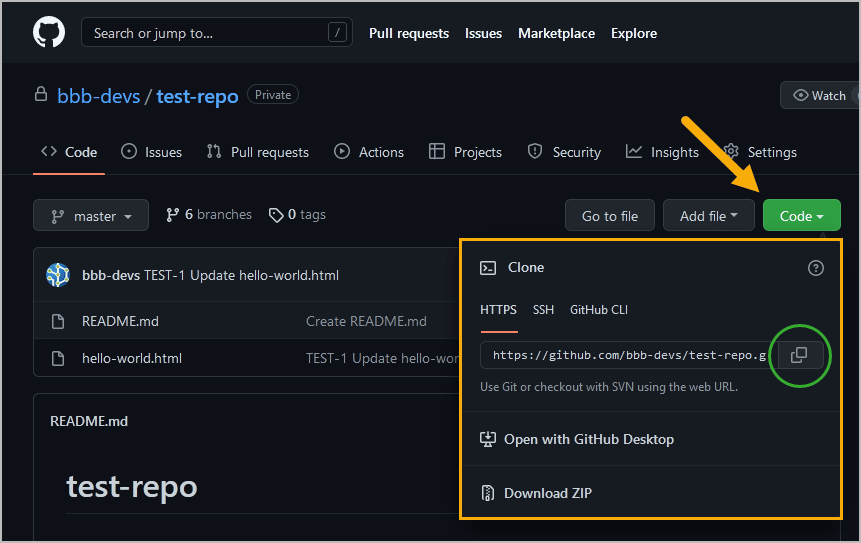Screen dimensions: 861x543
Task: Click the Private badge
Action: 273,94
